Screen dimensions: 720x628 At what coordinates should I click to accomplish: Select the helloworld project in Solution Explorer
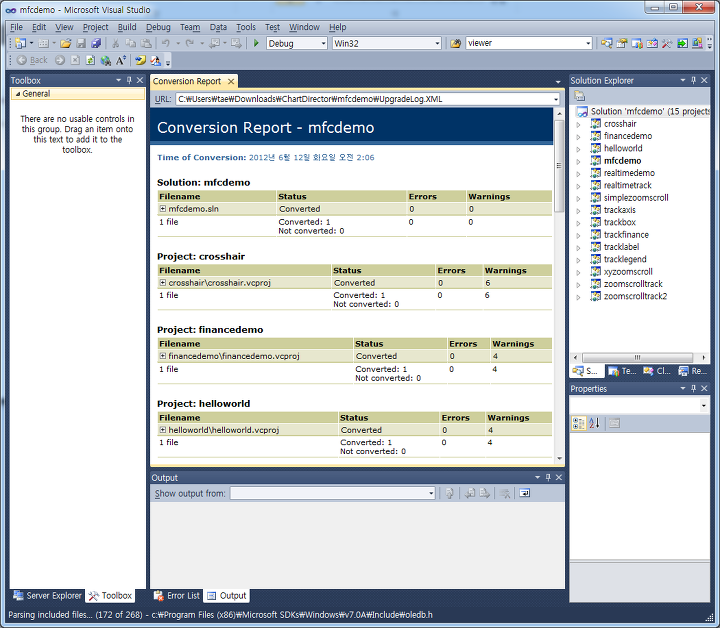[x=623, y=148]
